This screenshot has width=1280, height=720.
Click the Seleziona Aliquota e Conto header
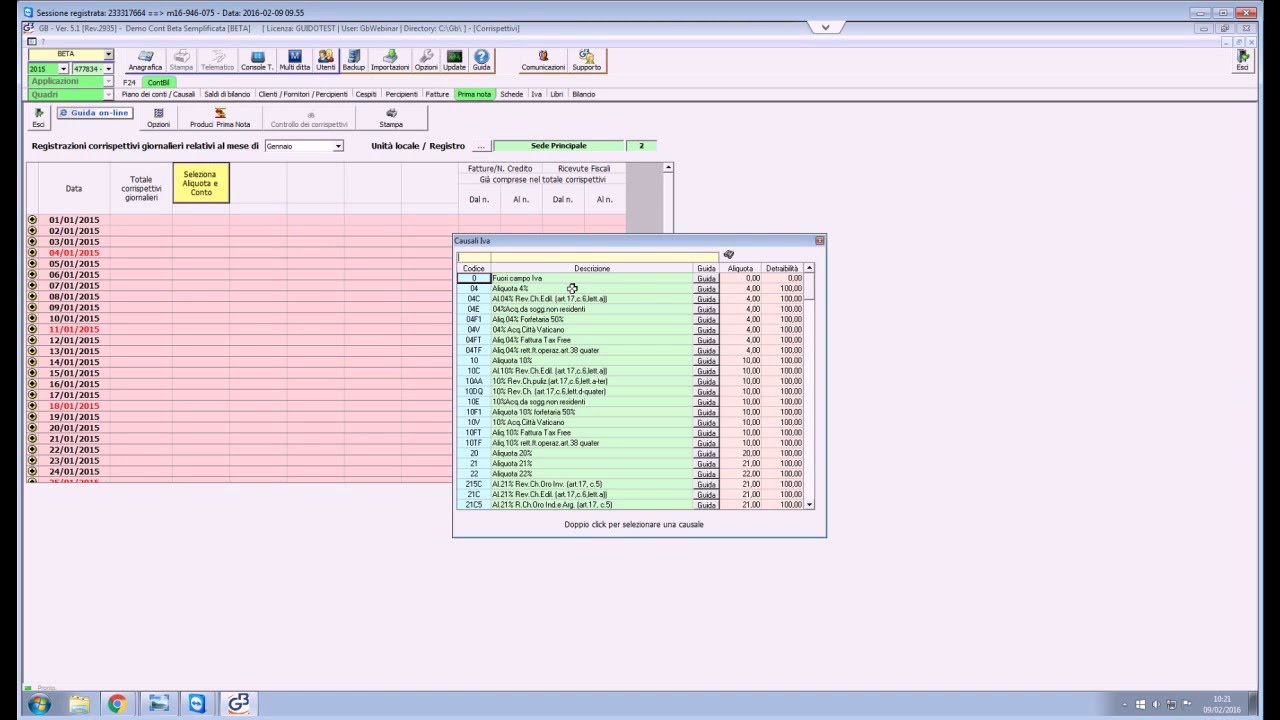(x=201, y=183)
